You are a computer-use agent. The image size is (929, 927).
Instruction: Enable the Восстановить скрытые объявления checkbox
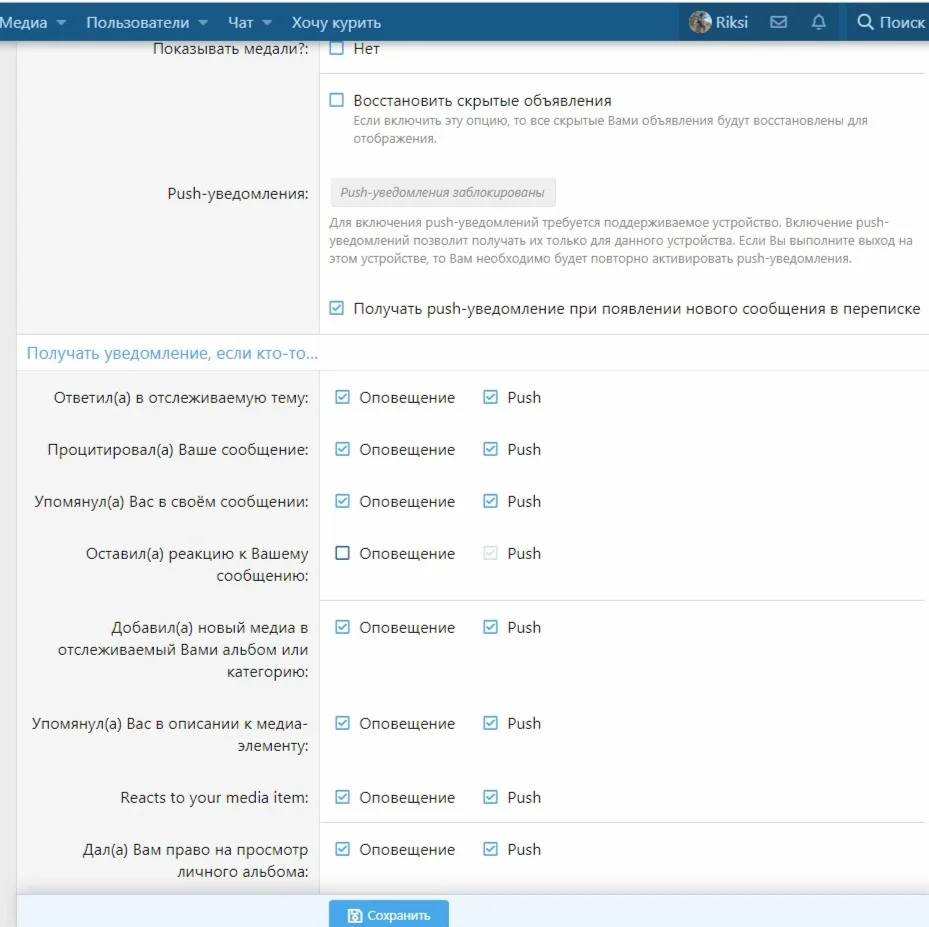coord(337,100)
